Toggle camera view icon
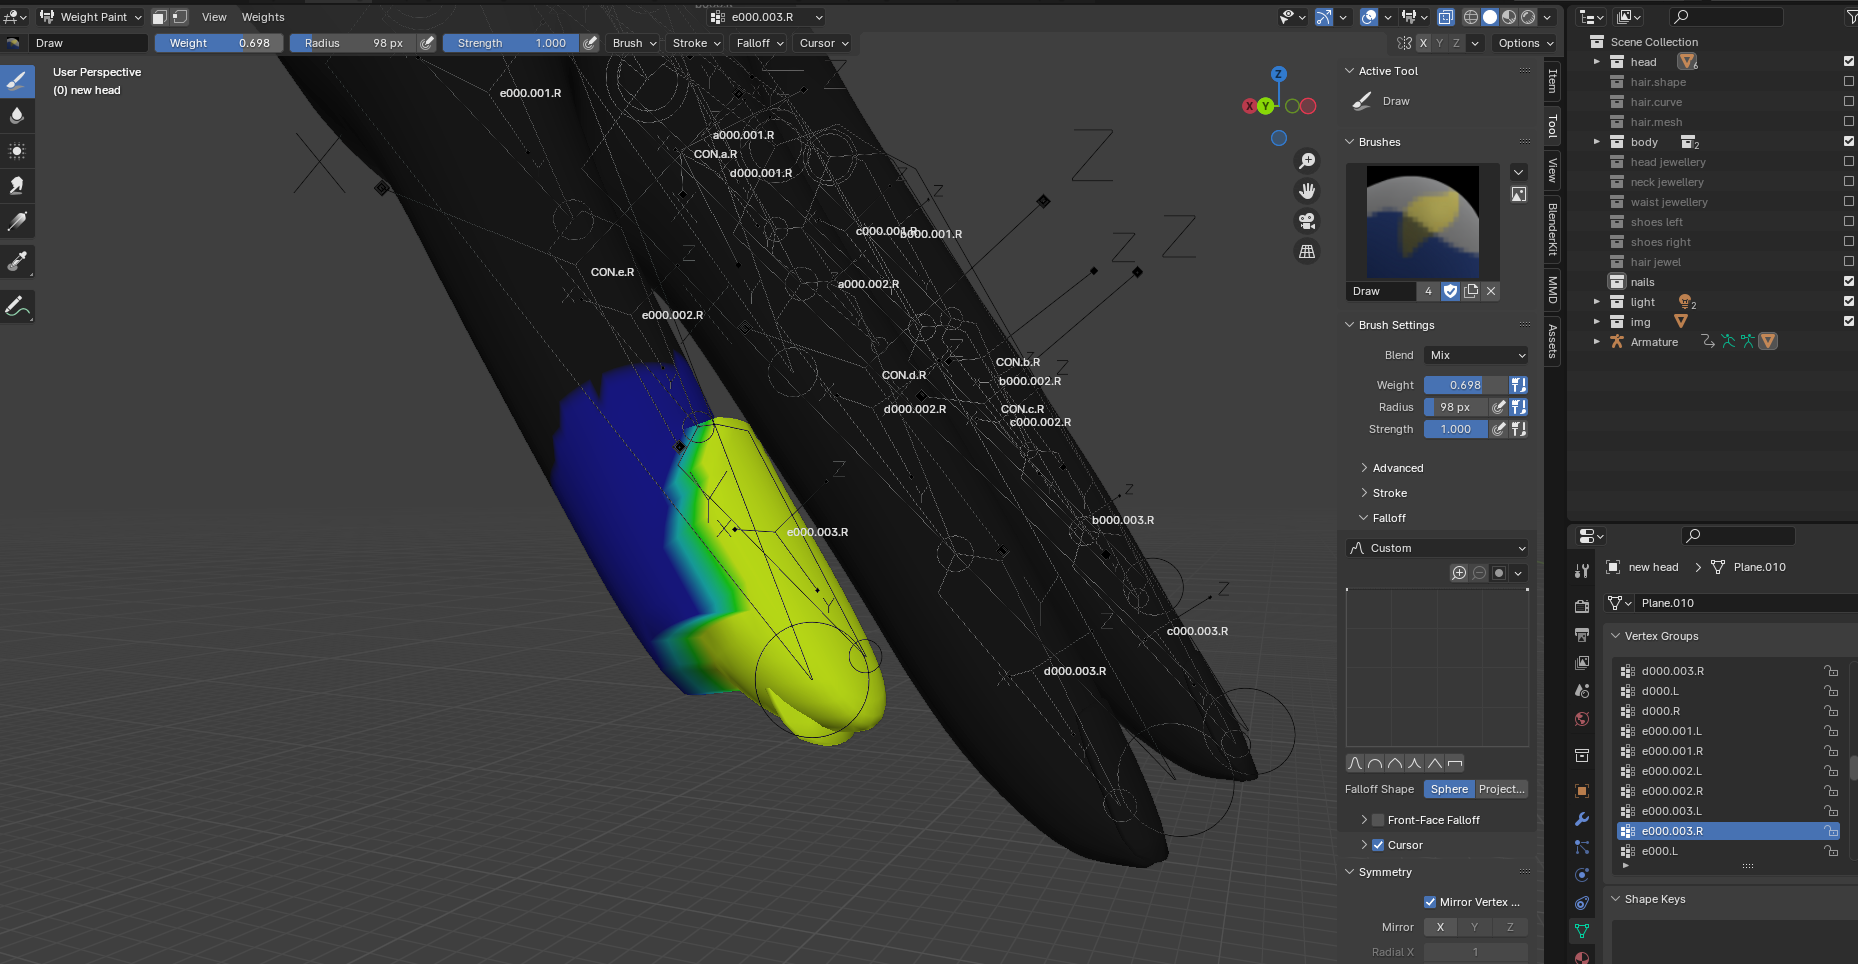Image resolution: width=1858 pixels, height=964 pixels. [1307, 221]
